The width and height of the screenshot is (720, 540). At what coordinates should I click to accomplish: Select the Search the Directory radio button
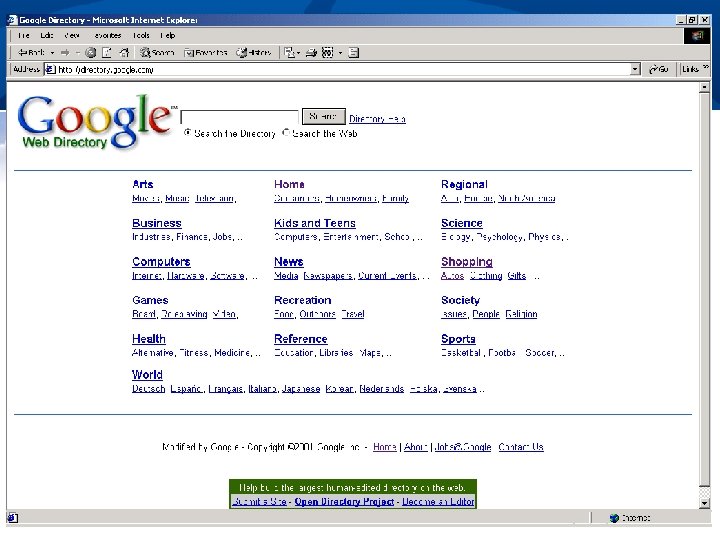(x=187, y=132)
